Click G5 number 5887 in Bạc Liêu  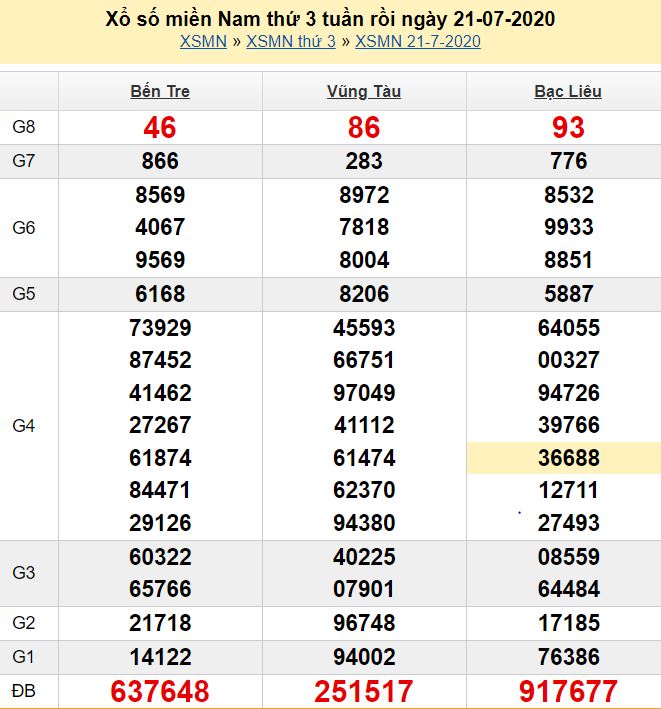coord(568,294)
